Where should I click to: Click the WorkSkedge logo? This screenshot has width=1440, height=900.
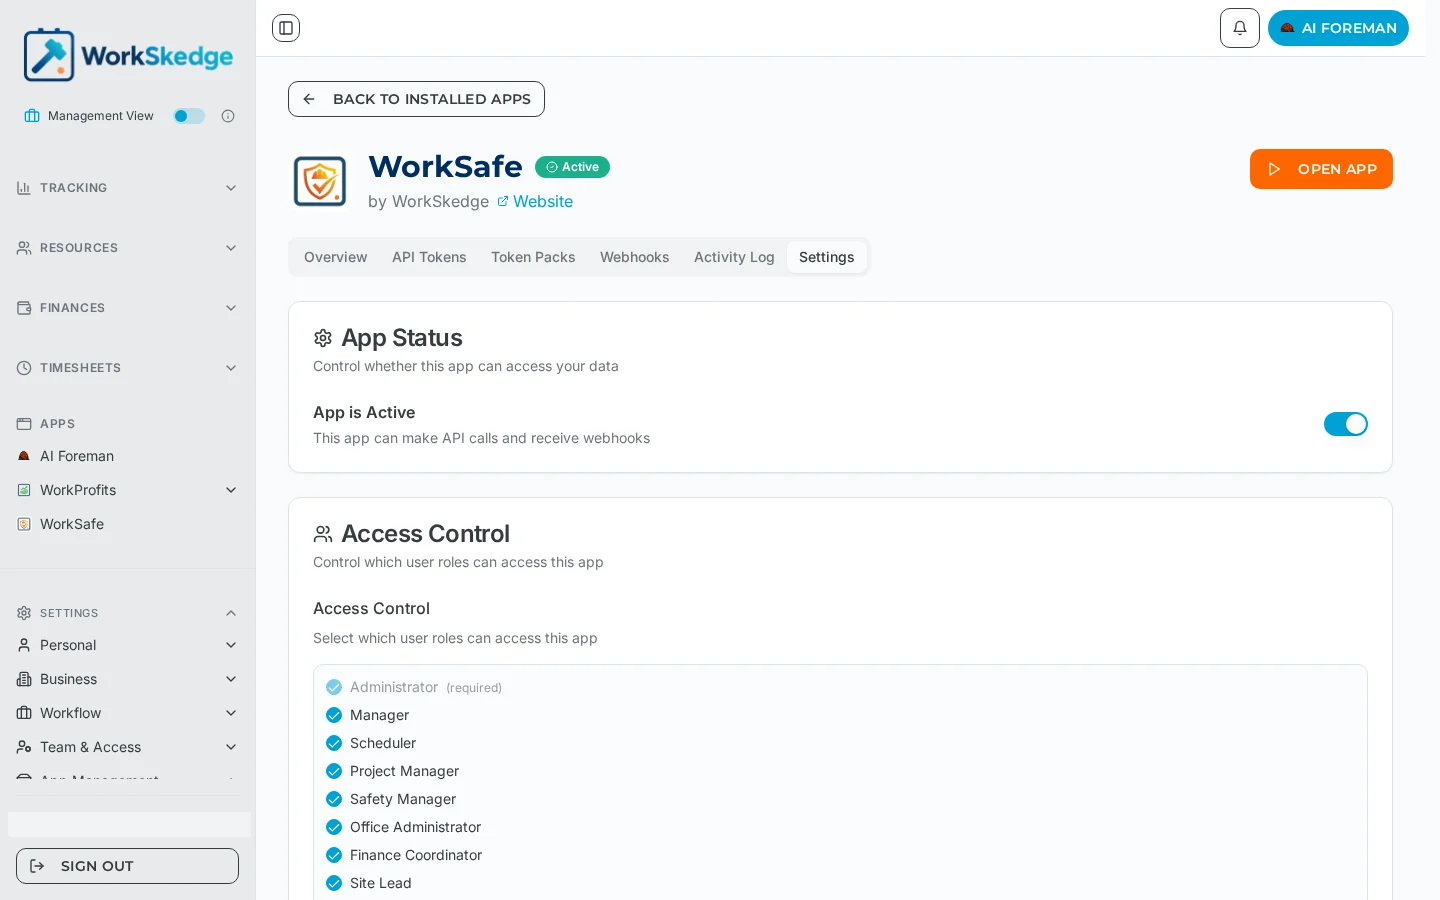(x=128, y=55)
